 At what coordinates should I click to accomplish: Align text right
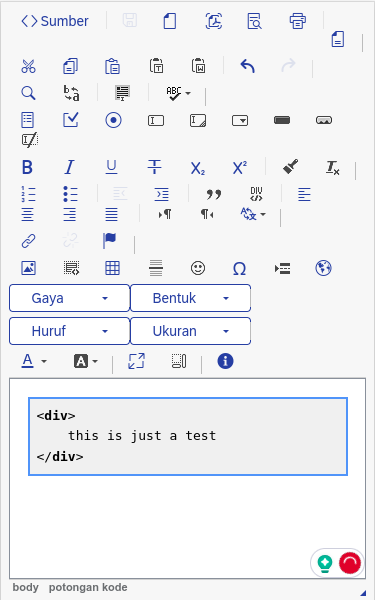point(70,214)
